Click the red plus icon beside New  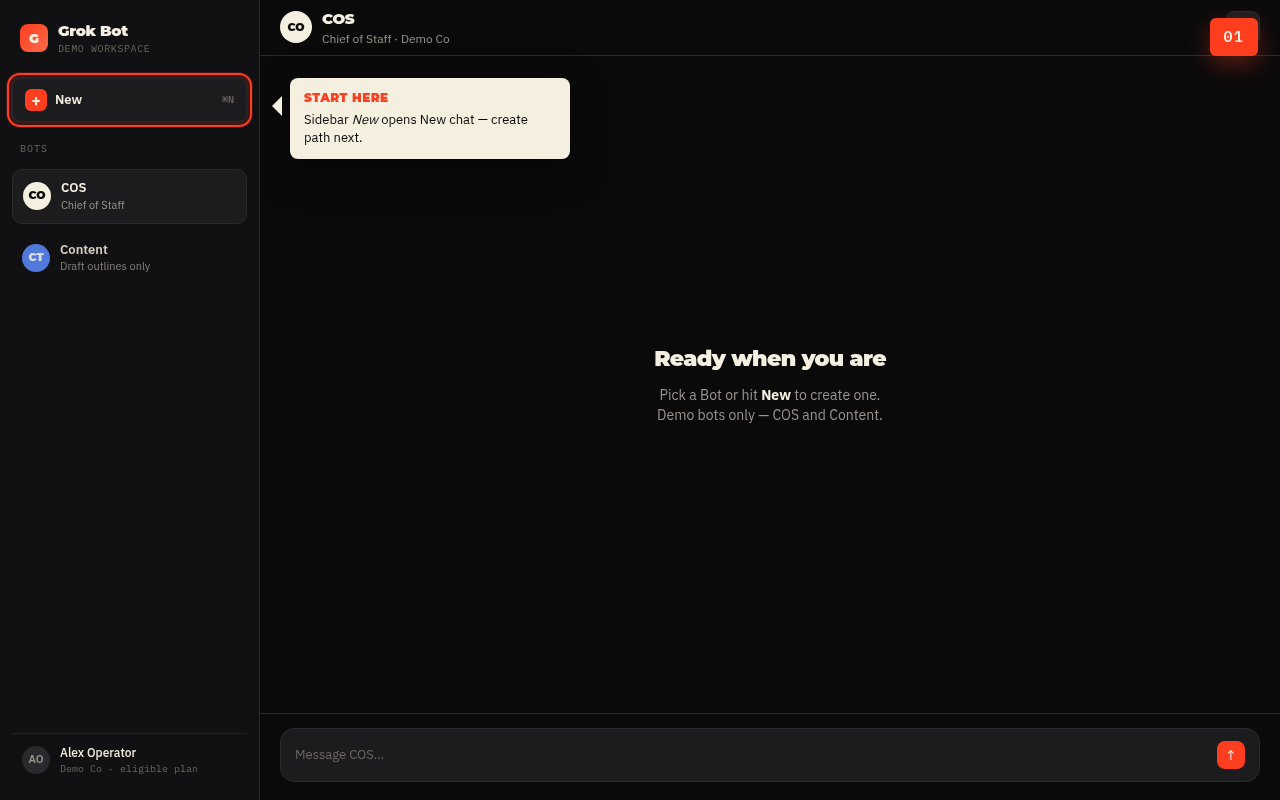pyautogui.click(x=36, y=100)
